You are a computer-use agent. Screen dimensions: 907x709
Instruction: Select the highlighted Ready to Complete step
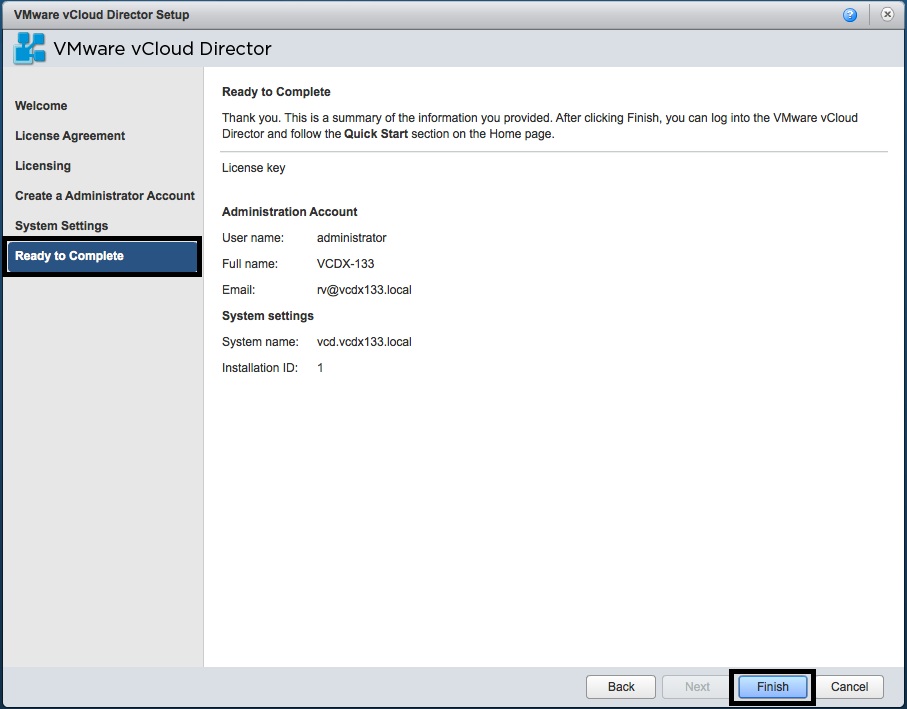coord(69,255)
